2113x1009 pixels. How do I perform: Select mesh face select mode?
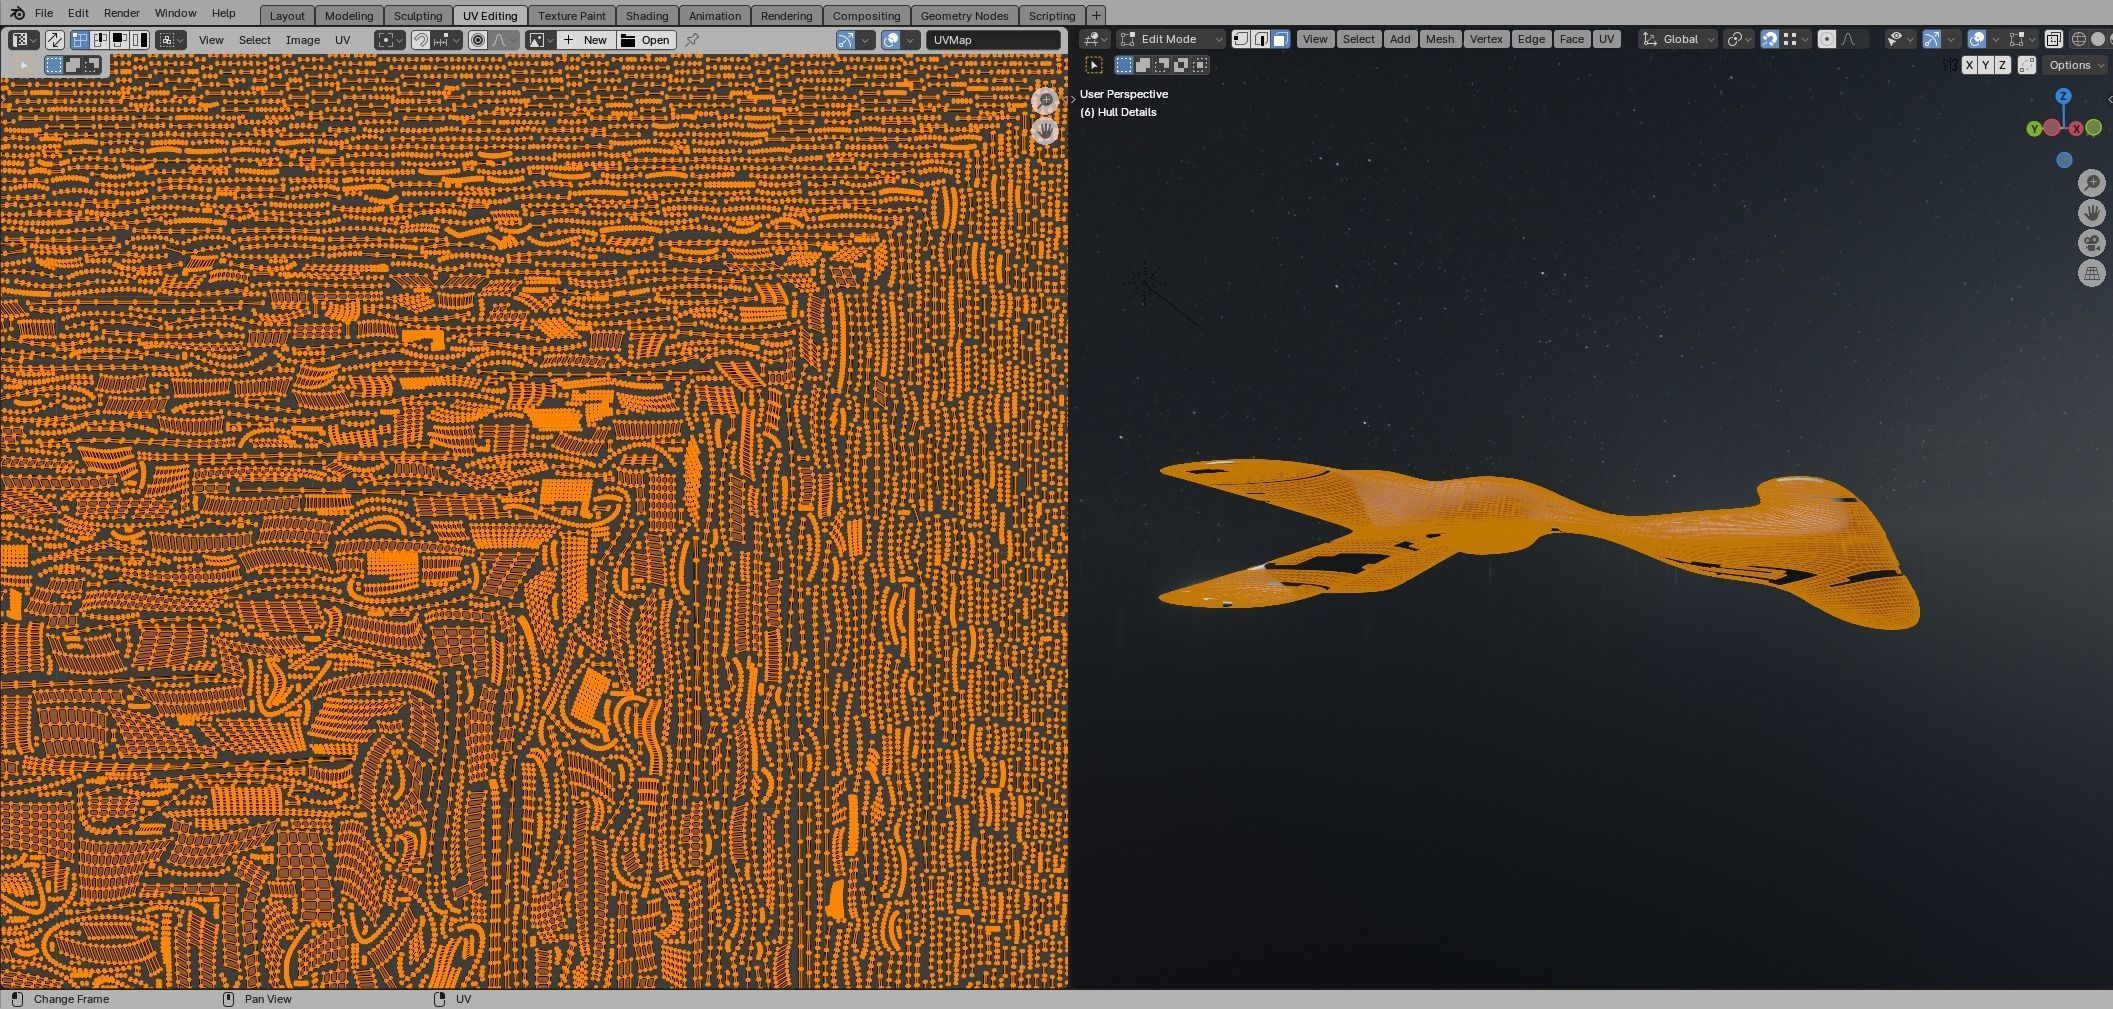pyautogui.click(x=1281, y=39)
